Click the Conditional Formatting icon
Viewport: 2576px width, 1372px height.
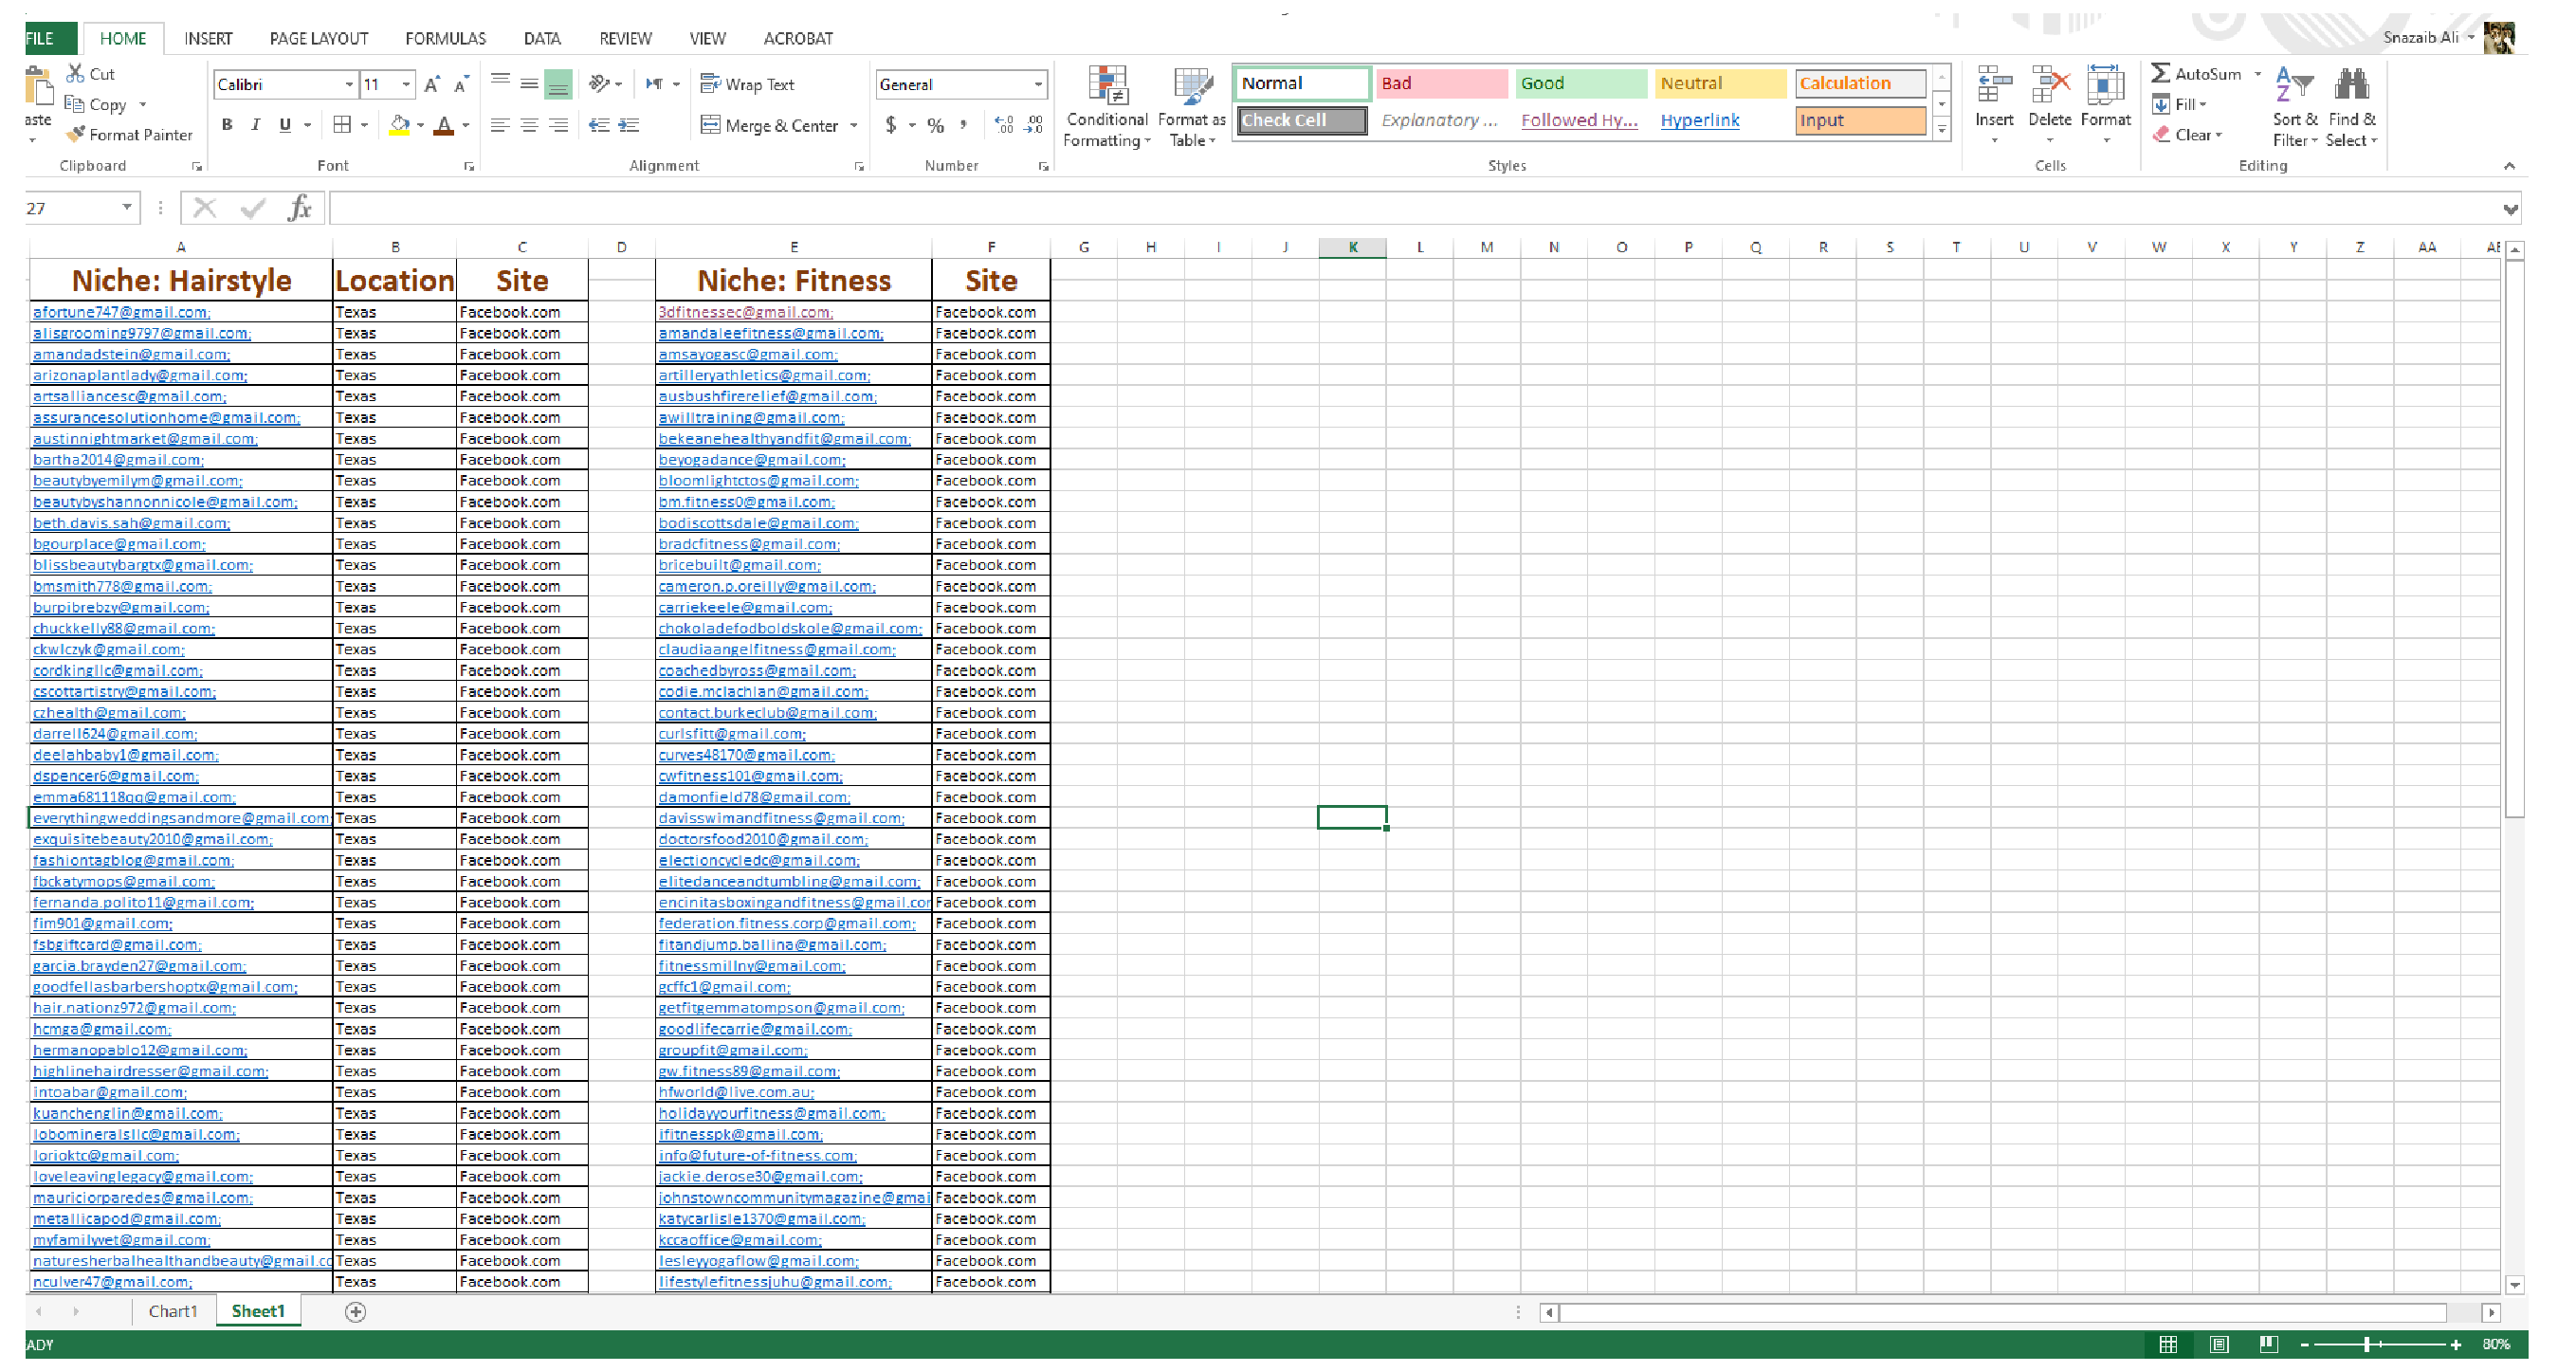[1107, 87]
